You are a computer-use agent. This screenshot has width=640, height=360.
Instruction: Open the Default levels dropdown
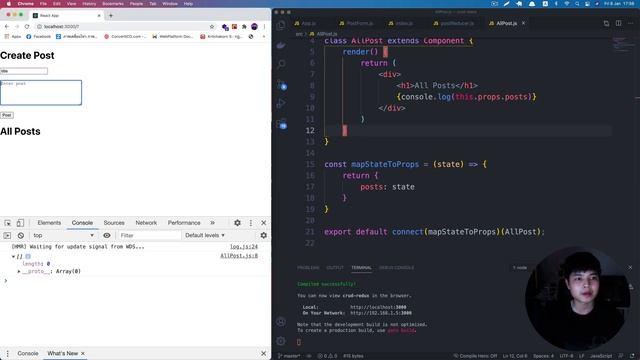204,236
